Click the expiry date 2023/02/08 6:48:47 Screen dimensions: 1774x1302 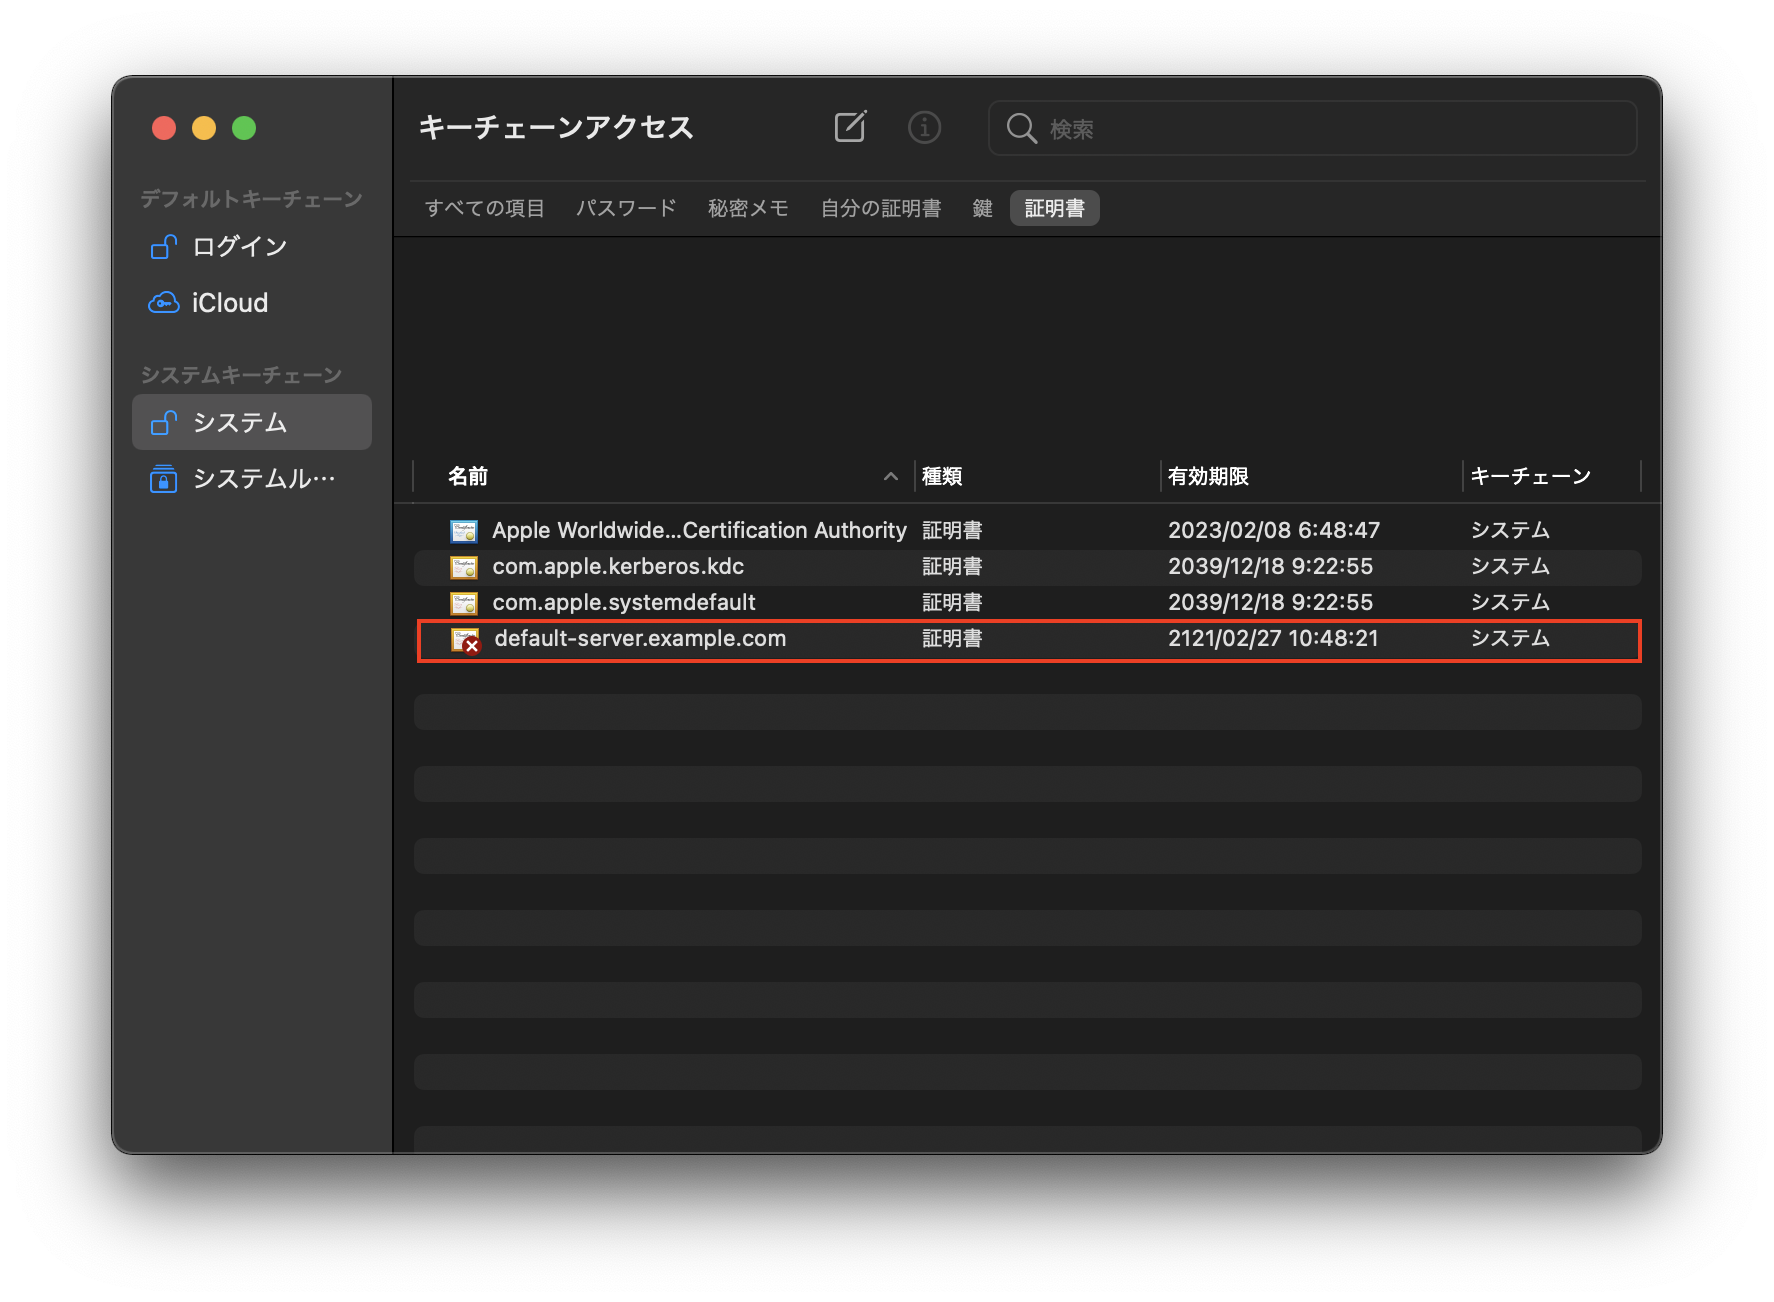click(x=1274, y=530)
